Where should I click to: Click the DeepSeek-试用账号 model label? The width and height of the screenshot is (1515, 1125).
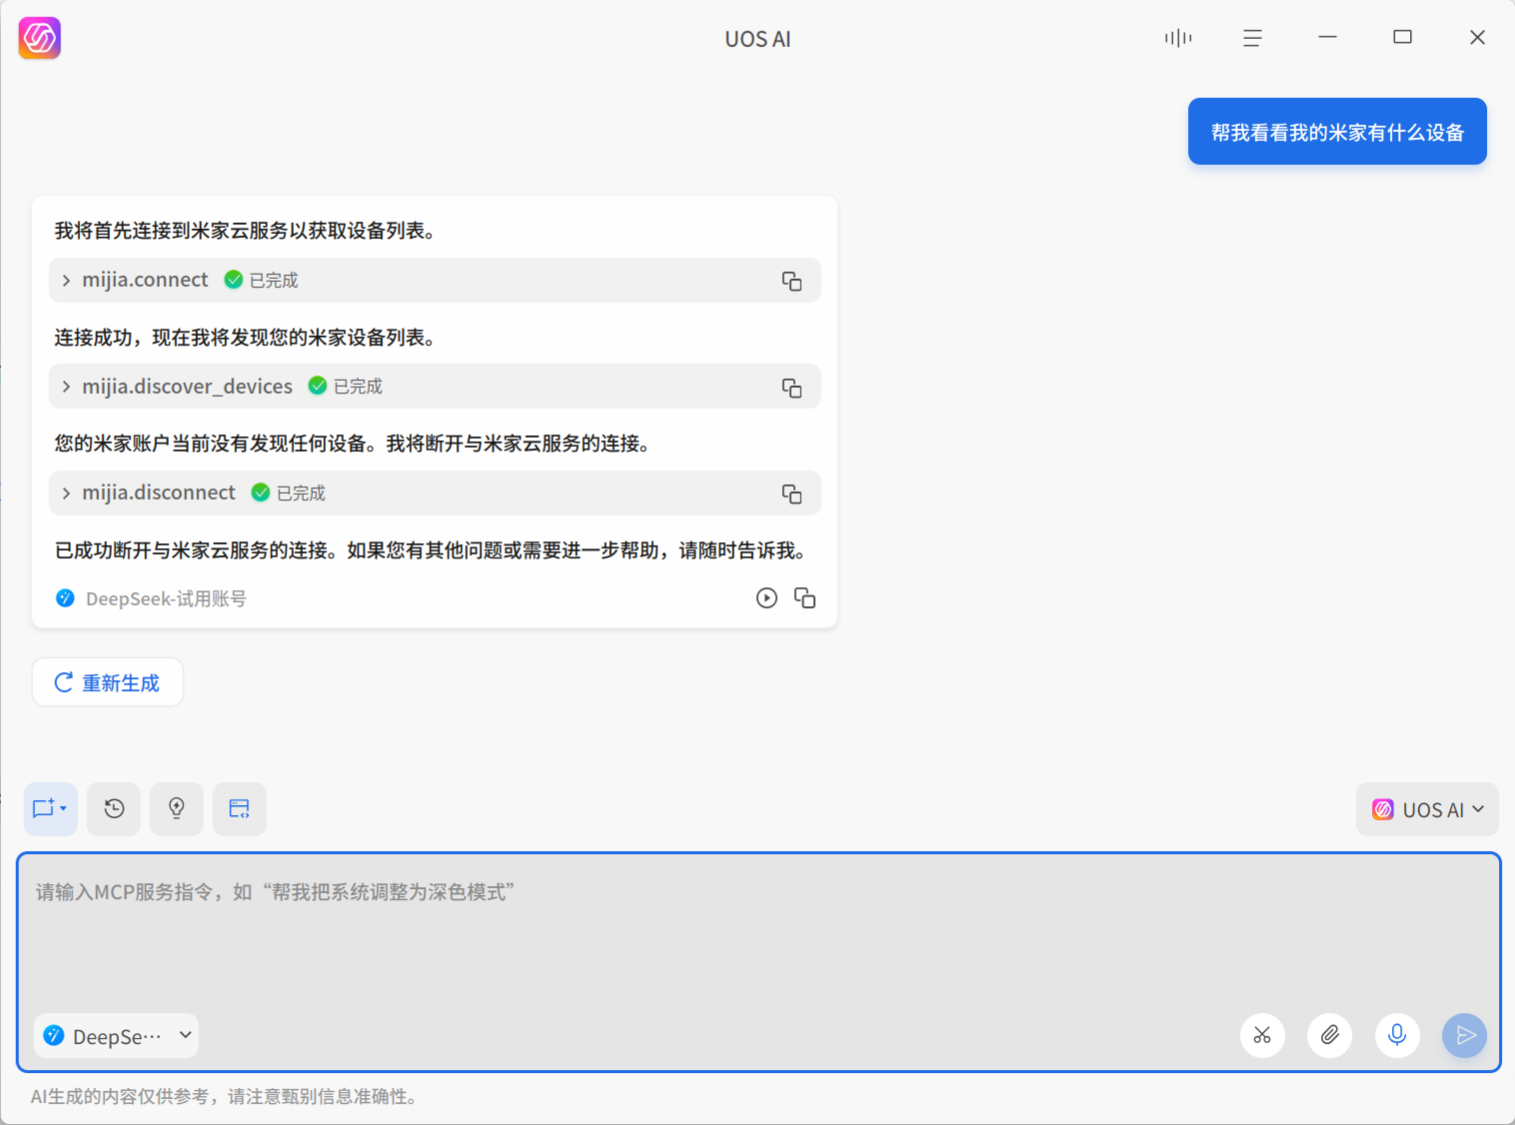point(166,599)
